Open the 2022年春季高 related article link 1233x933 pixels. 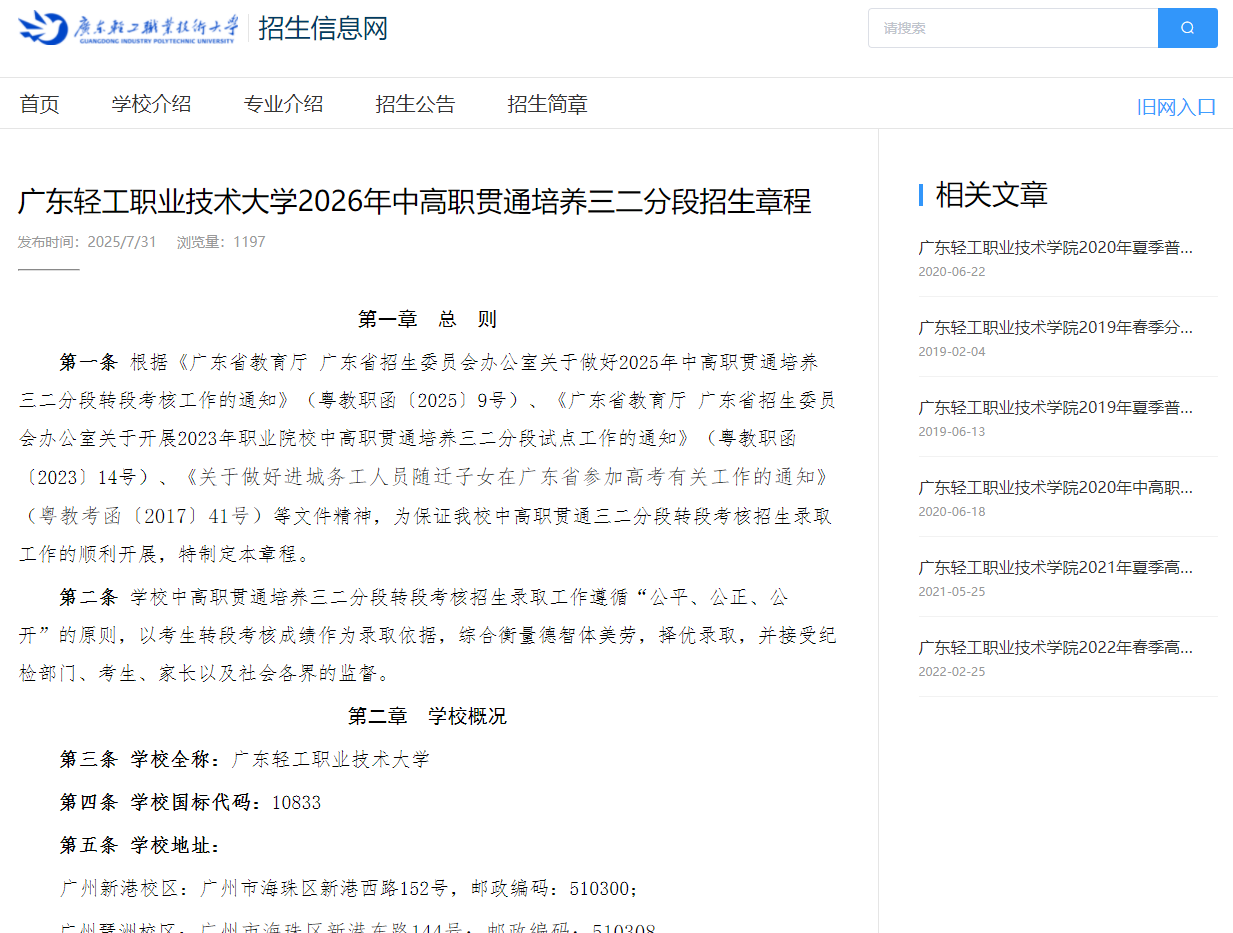(x=1055, y=647)
